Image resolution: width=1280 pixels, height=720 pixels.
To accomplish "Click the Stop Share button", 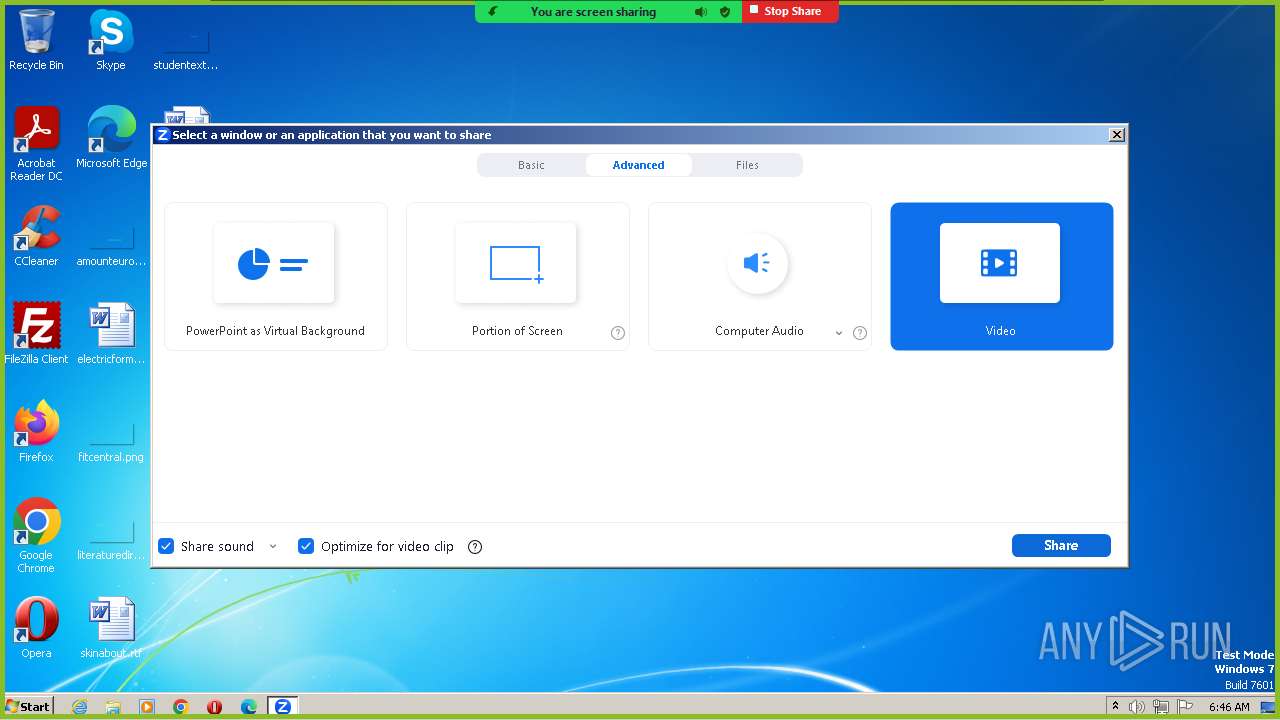I will pos(790,11).
